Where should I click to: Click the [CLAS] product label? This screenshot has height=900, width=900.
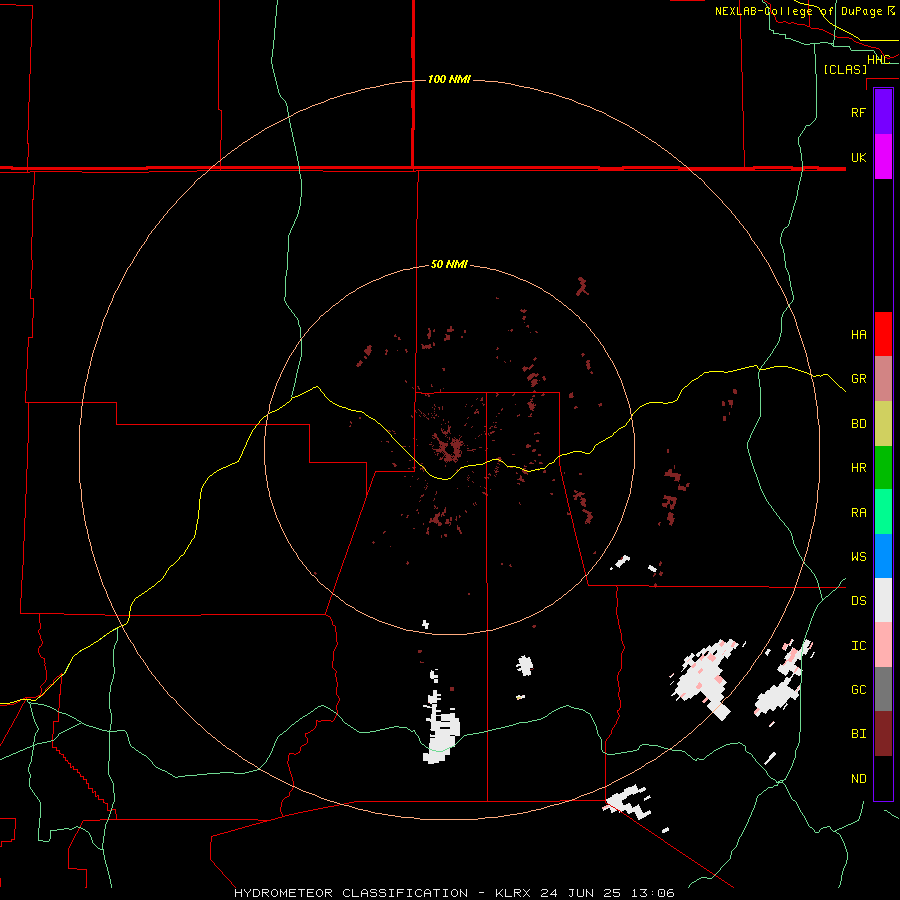(x=845, y=69)
